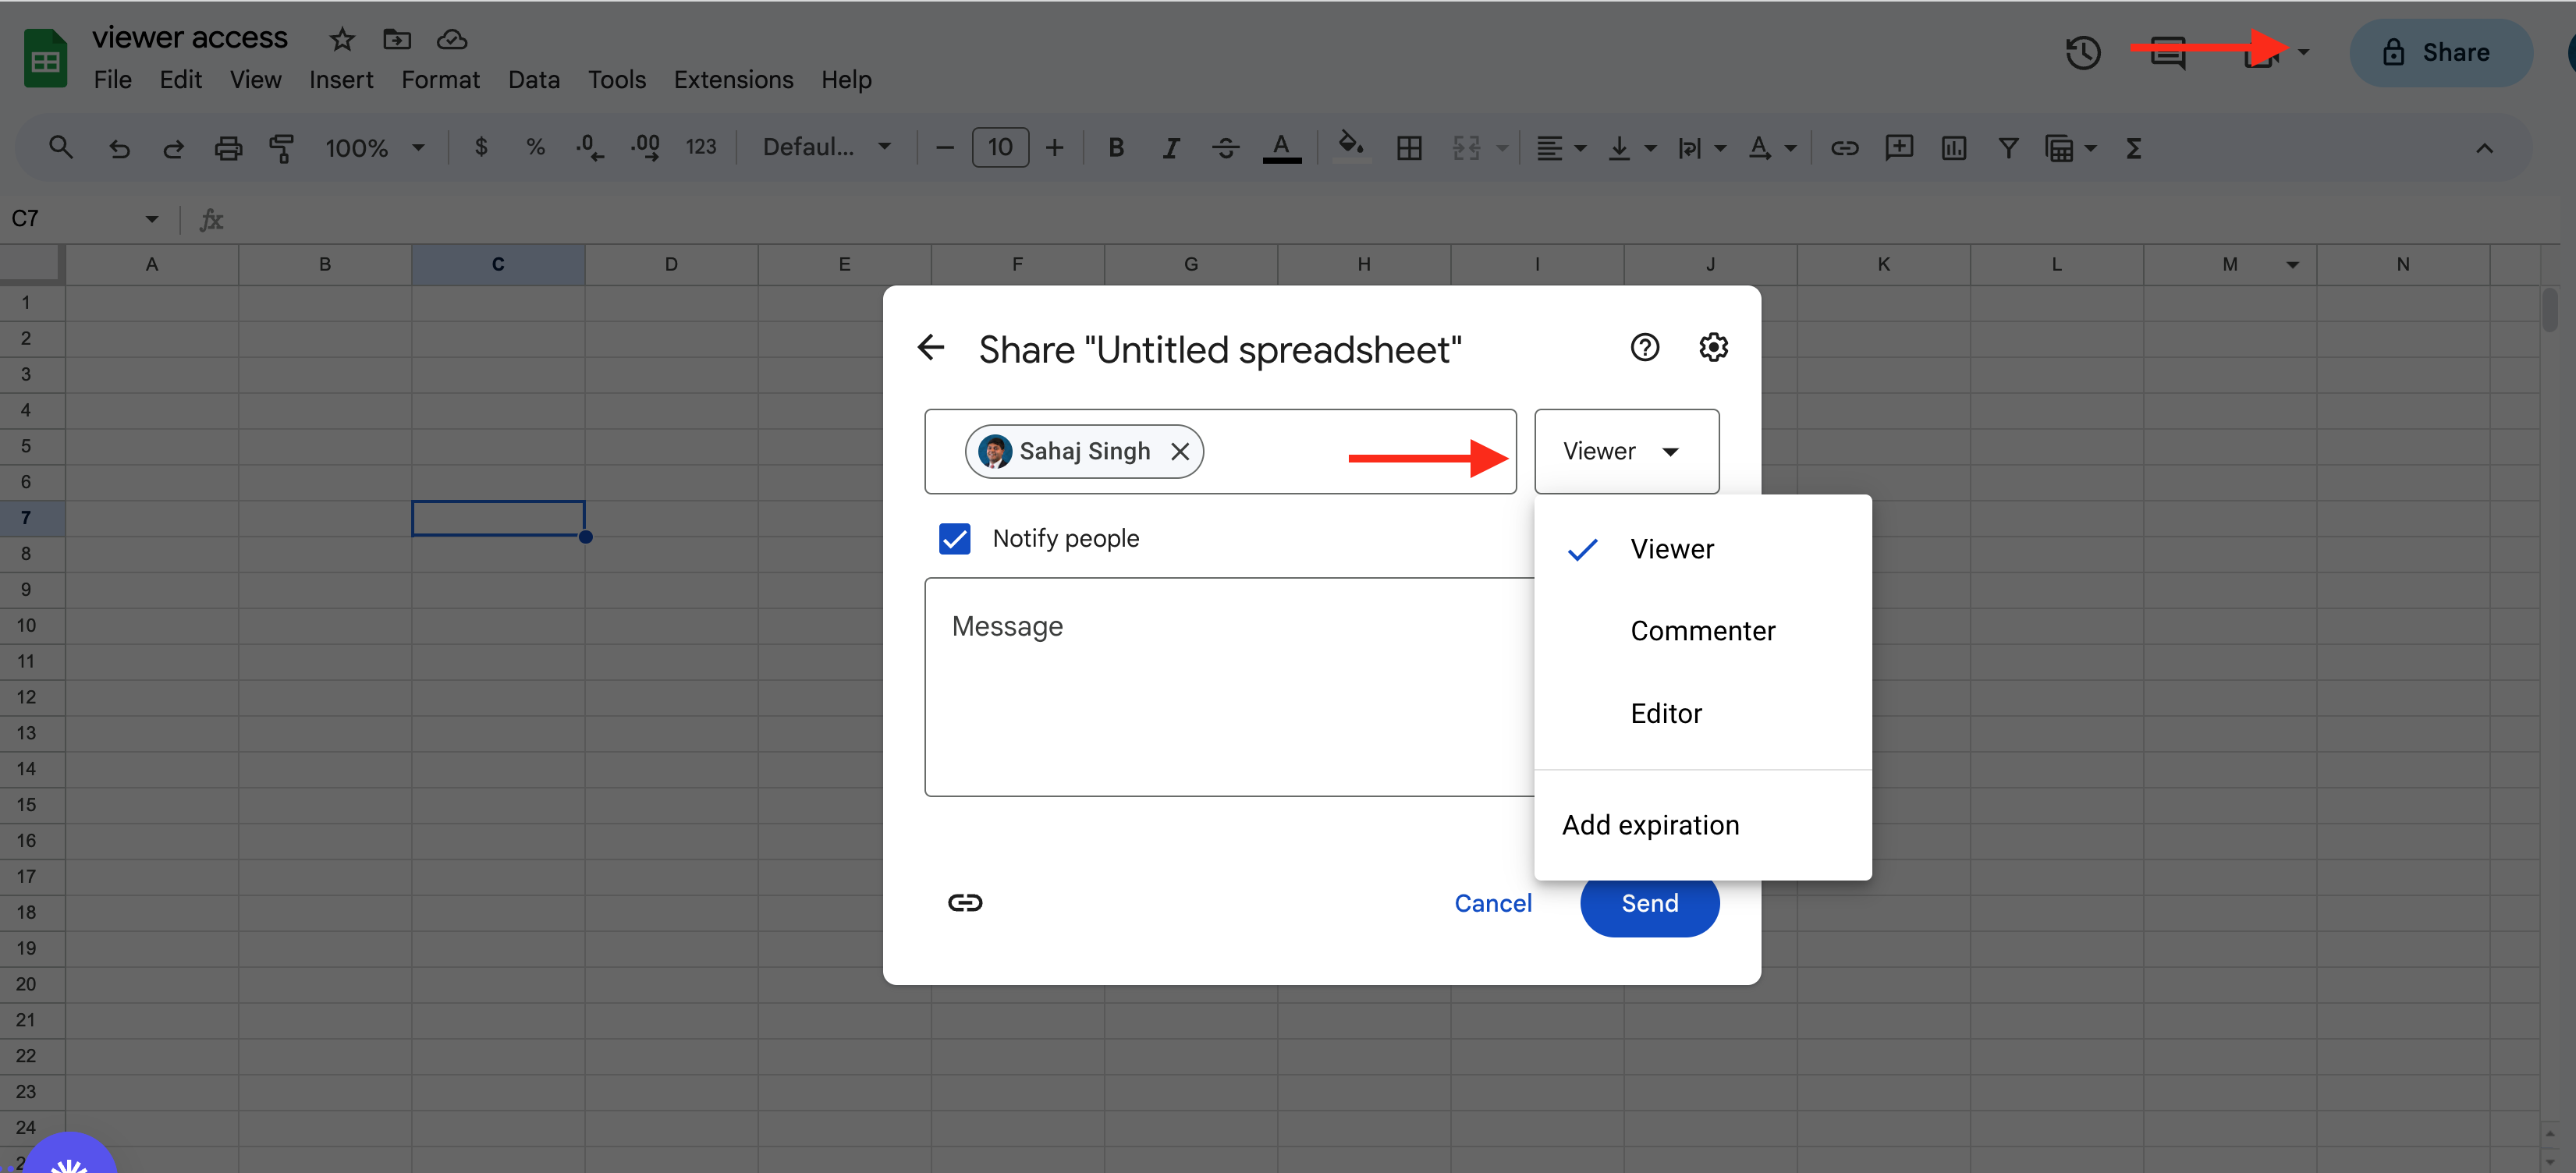Image resolution: width=2576 pixels, height=1173 pixels.
Task: Undo the last action
Action: 119,148
